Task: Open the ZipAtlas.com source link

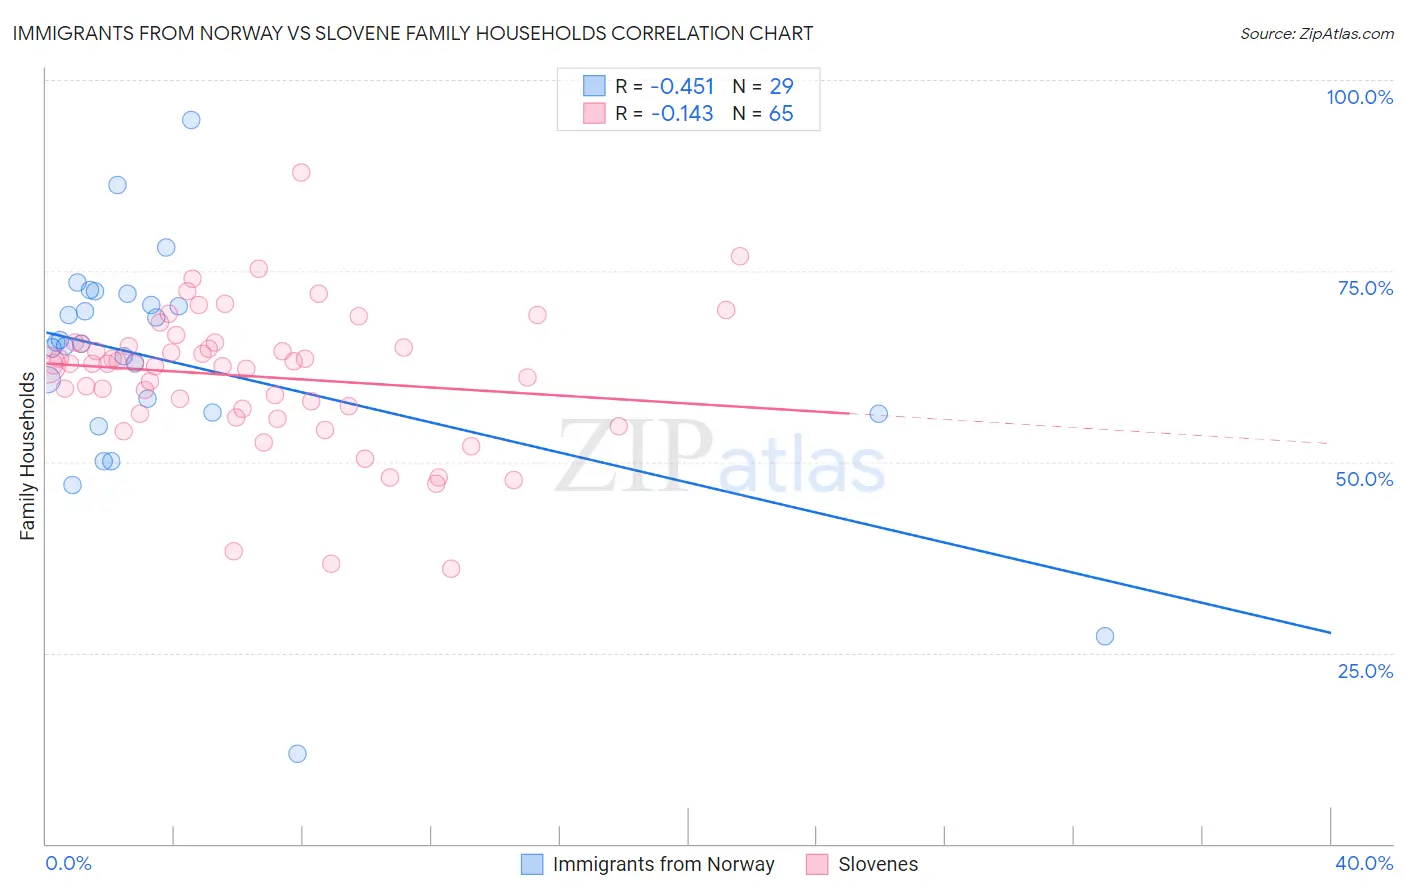Action: pyautogui.click(x=1317, y=33)
